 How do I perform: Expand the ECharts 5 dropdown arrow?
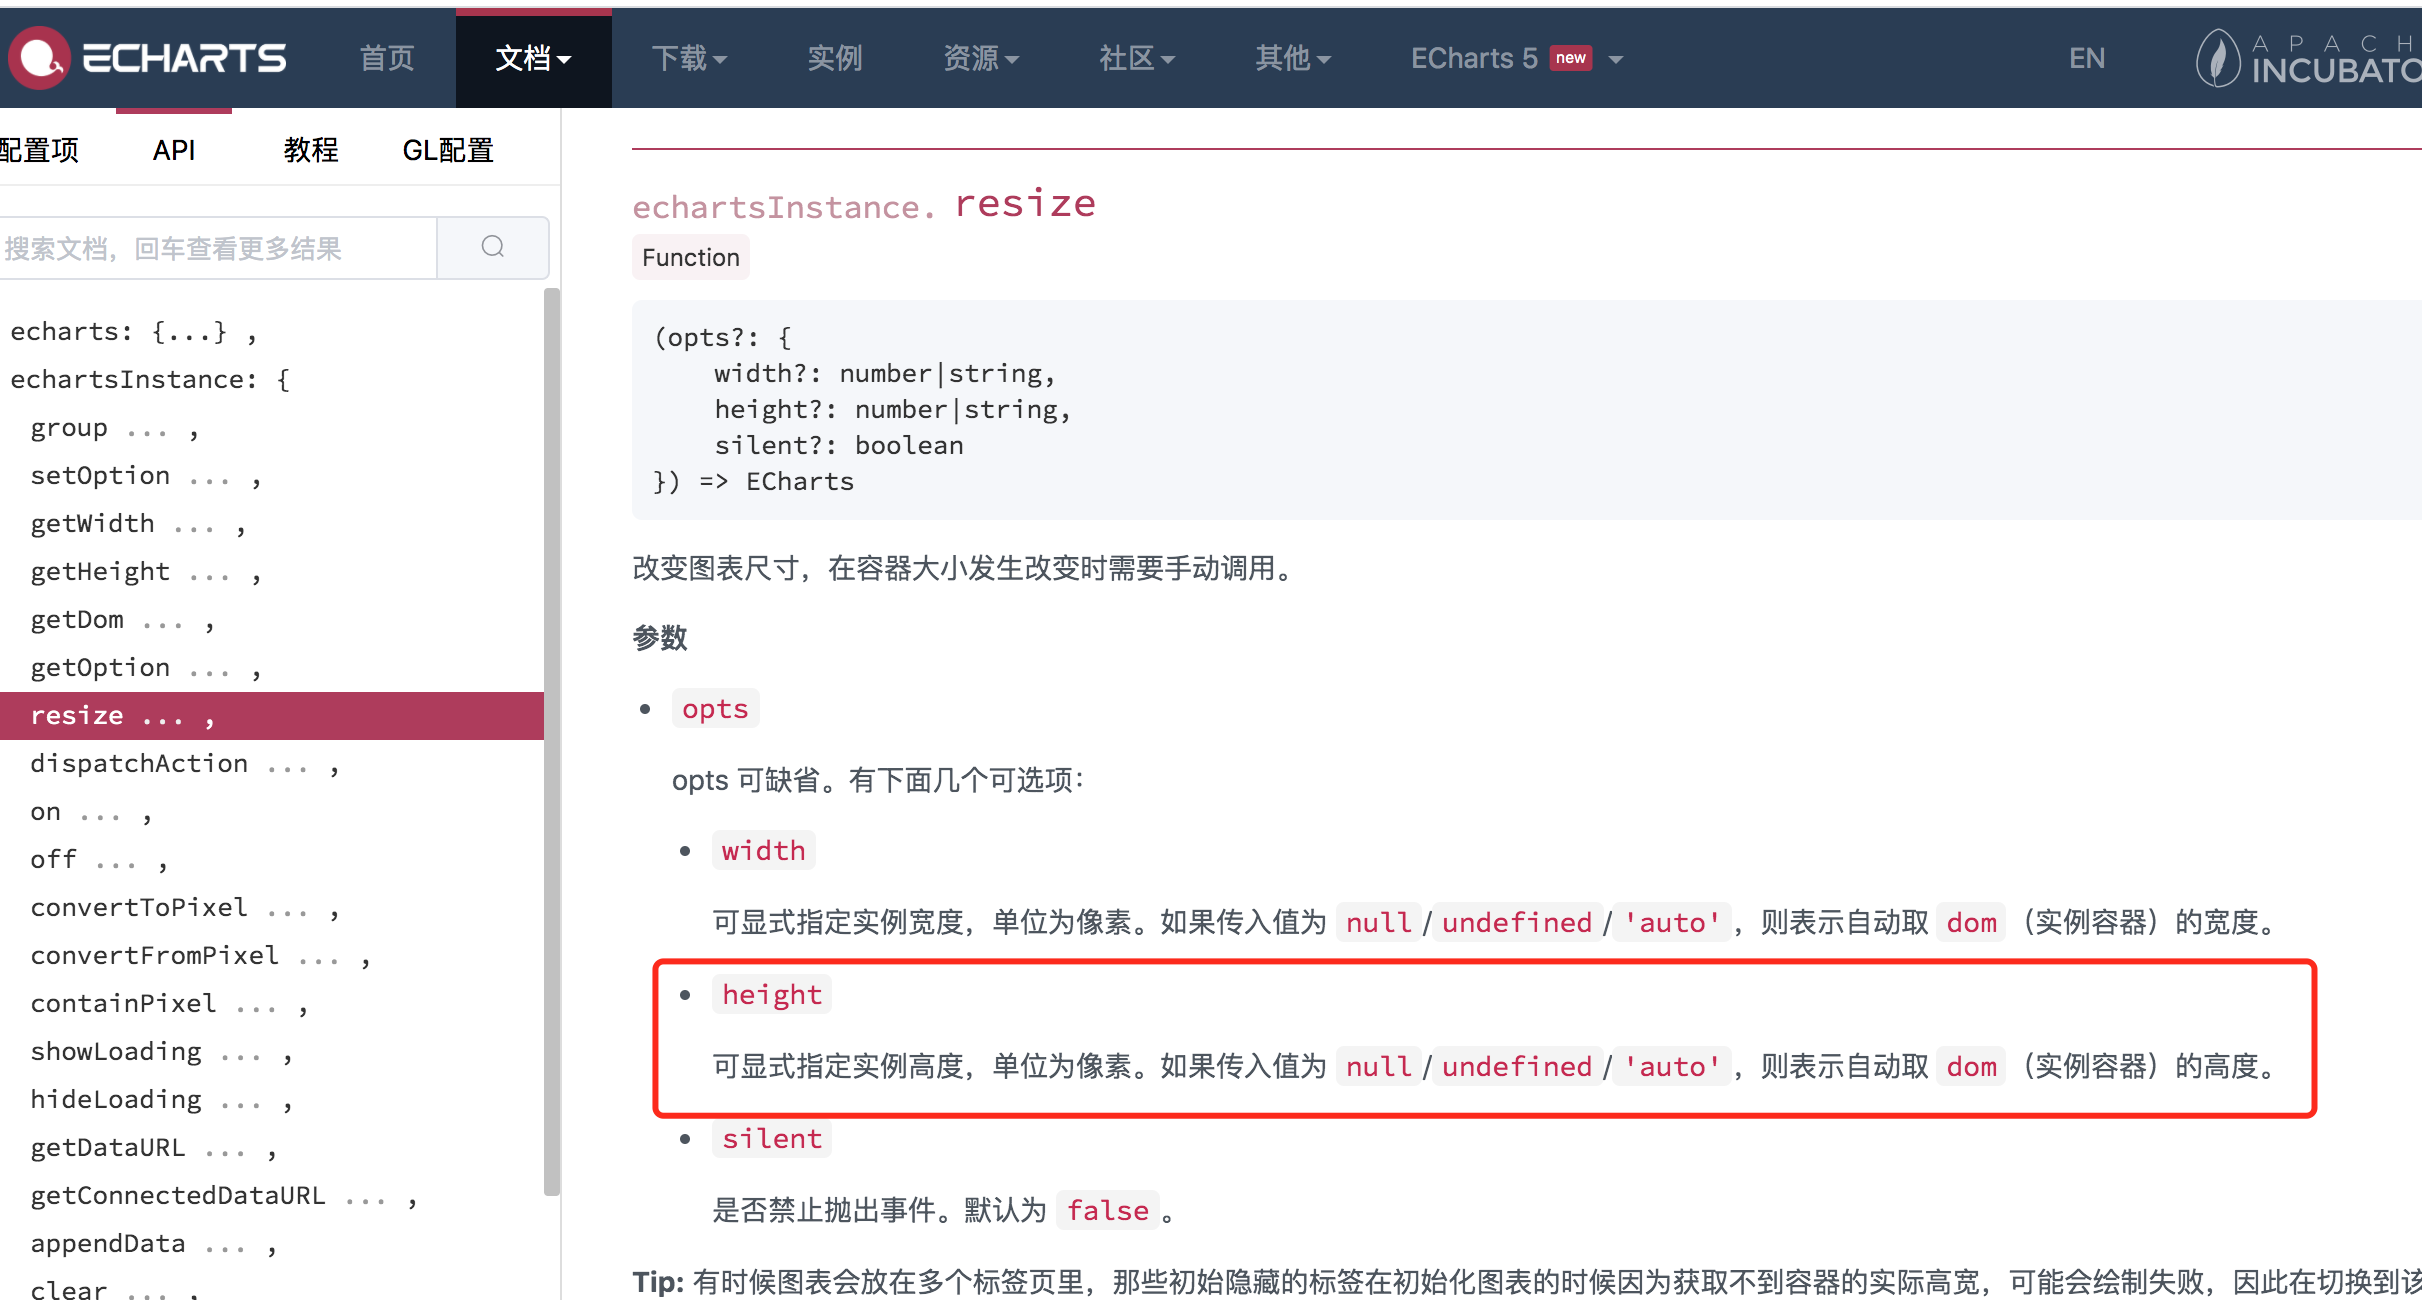(x=1616, y=59)
